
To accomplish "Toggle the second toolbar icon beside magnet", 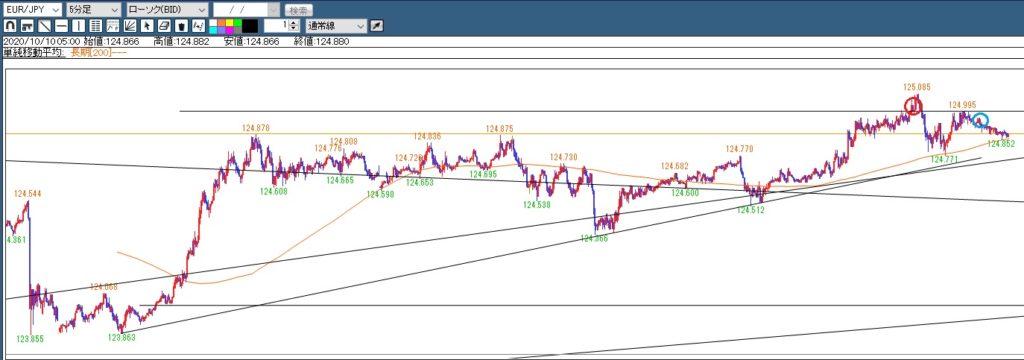I will tap(27, 25).
